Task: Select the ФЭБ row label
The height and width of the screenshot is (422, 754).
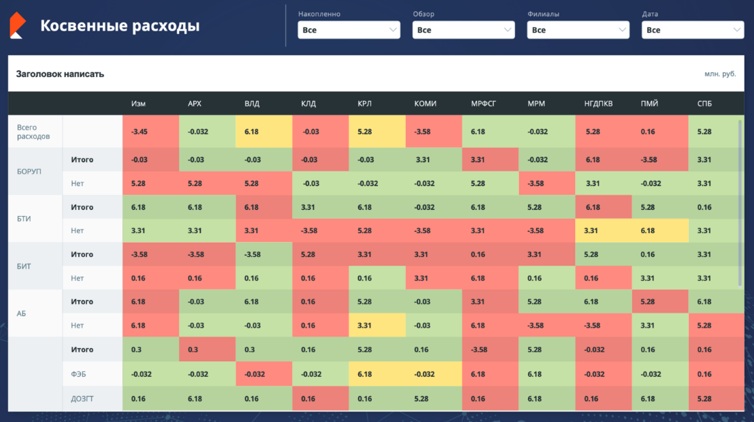Action: coord(77,374)
